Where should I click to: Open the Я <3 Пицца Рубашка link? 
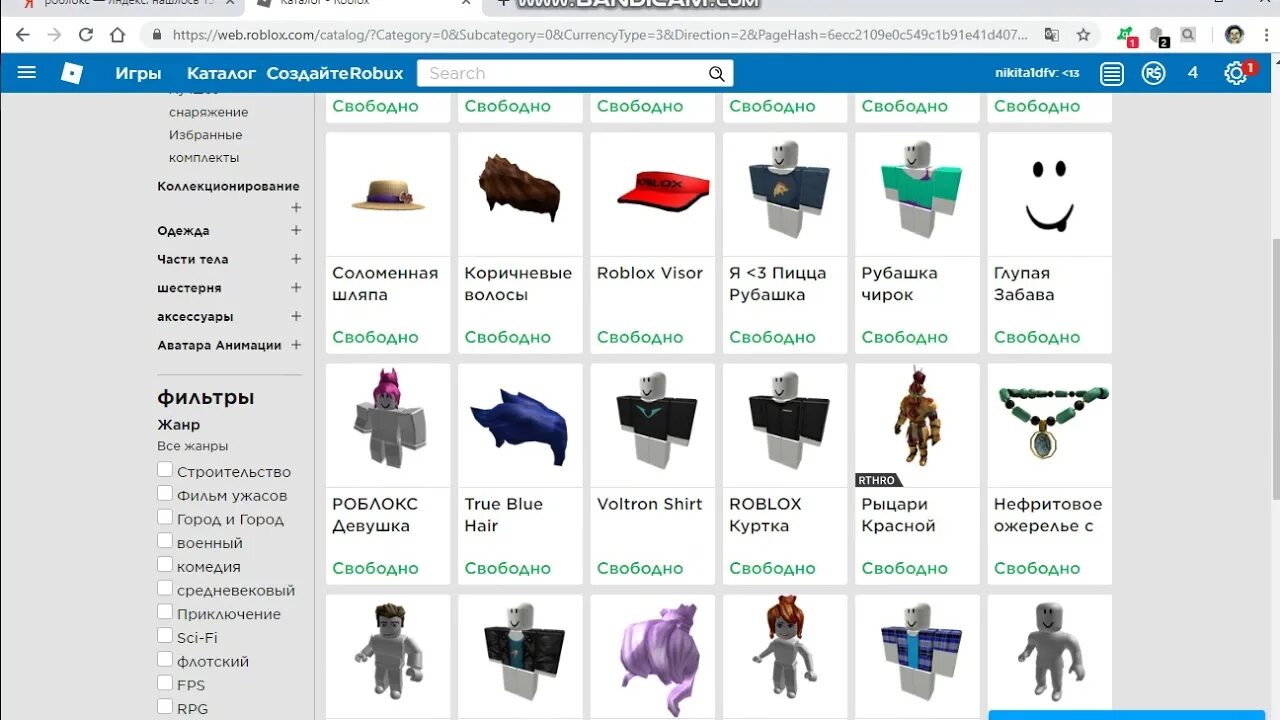point(778,284)
